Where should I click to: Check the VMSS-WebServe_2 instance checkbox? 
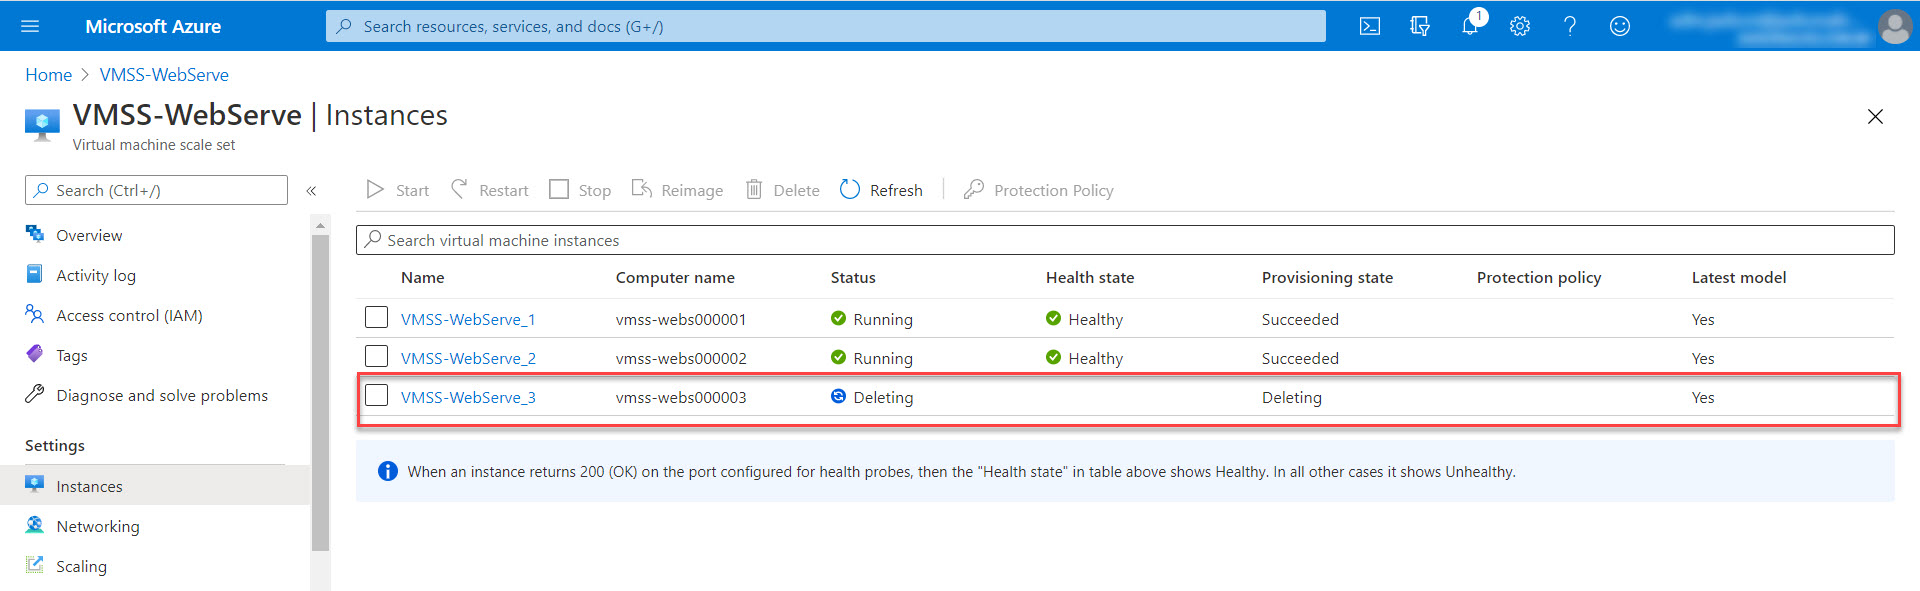click(x=376, y=357)
